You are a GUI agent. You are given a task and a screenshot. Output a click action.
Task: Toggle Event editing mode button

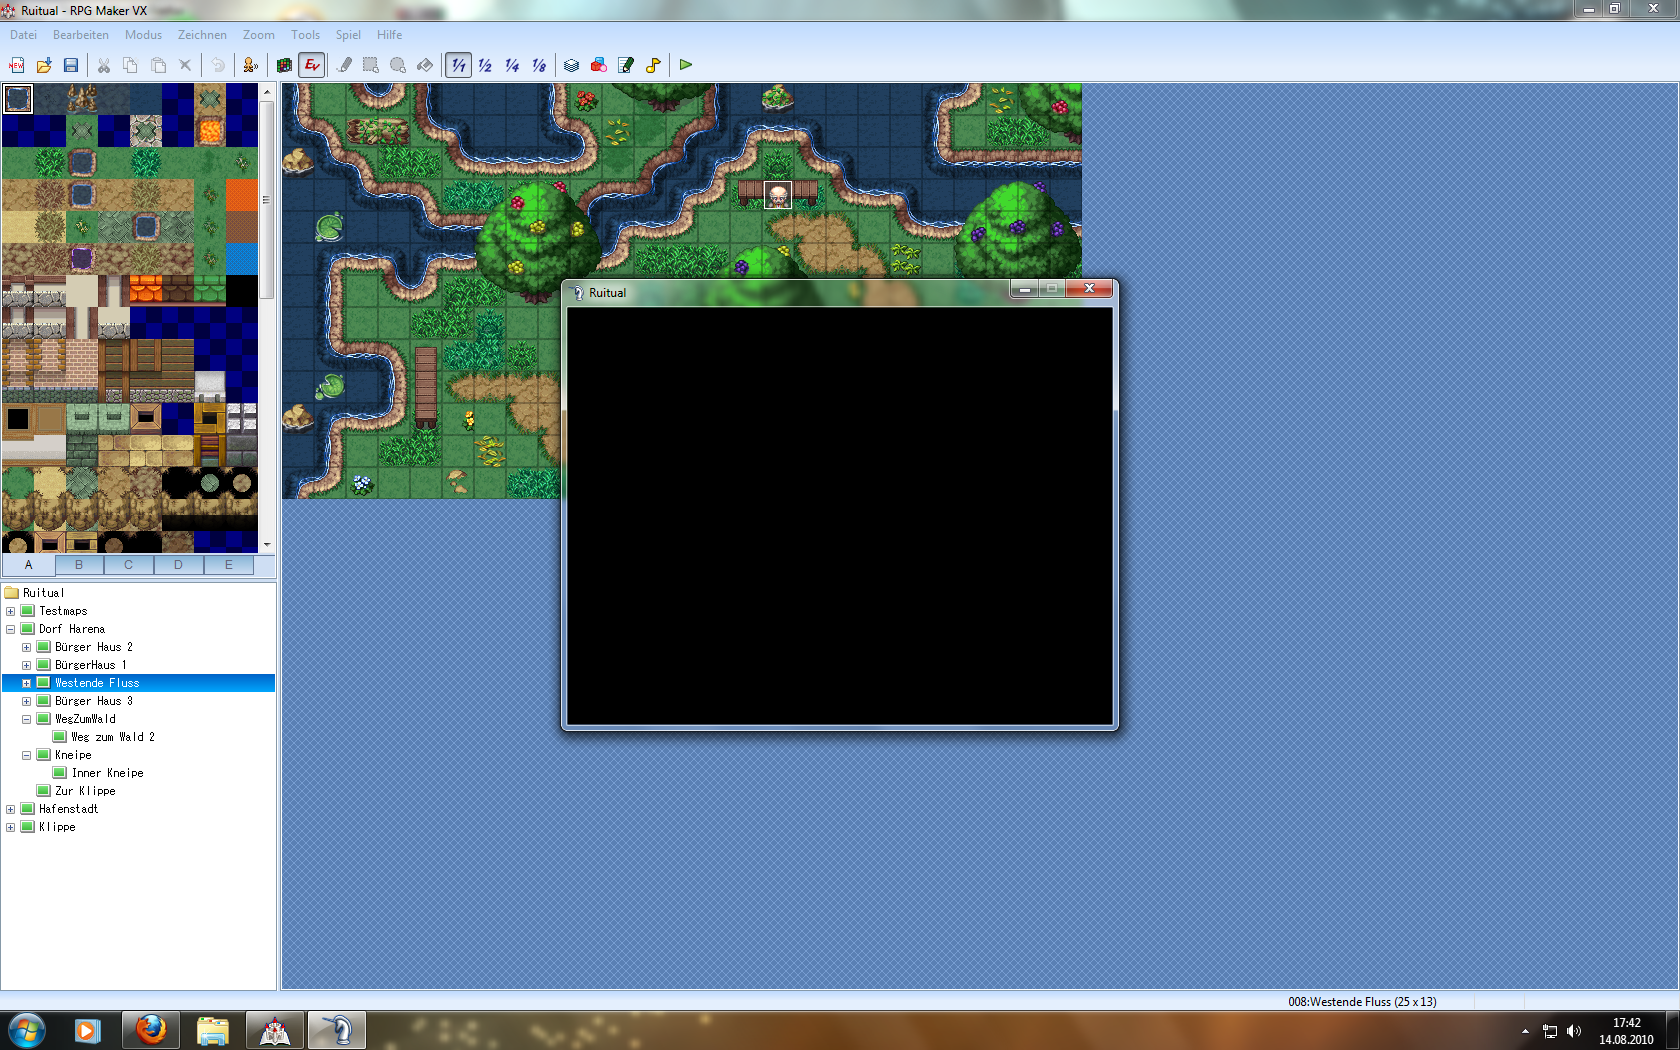(312, 65)
